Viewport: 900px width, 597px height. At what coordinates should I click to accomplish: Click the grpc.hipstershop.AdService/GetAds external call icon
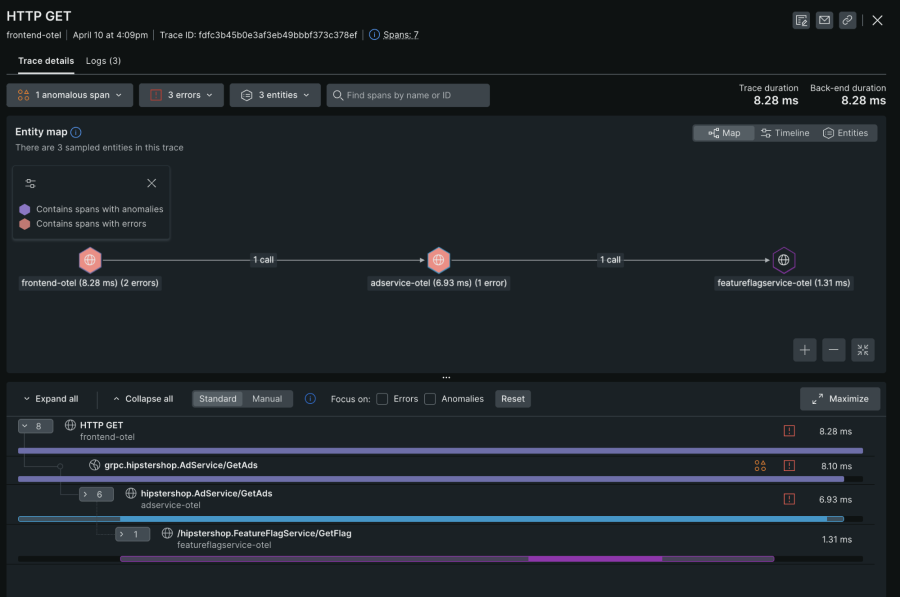pos(95,465)
